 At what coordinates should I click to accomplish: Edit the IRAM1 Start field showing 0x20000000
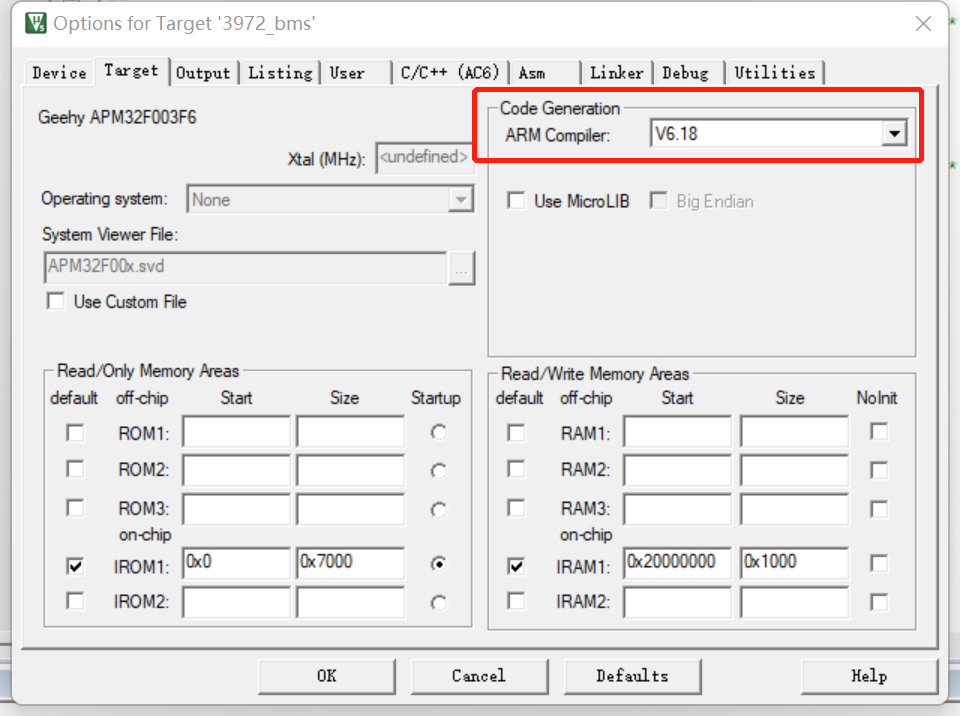[x=678, y=563]
